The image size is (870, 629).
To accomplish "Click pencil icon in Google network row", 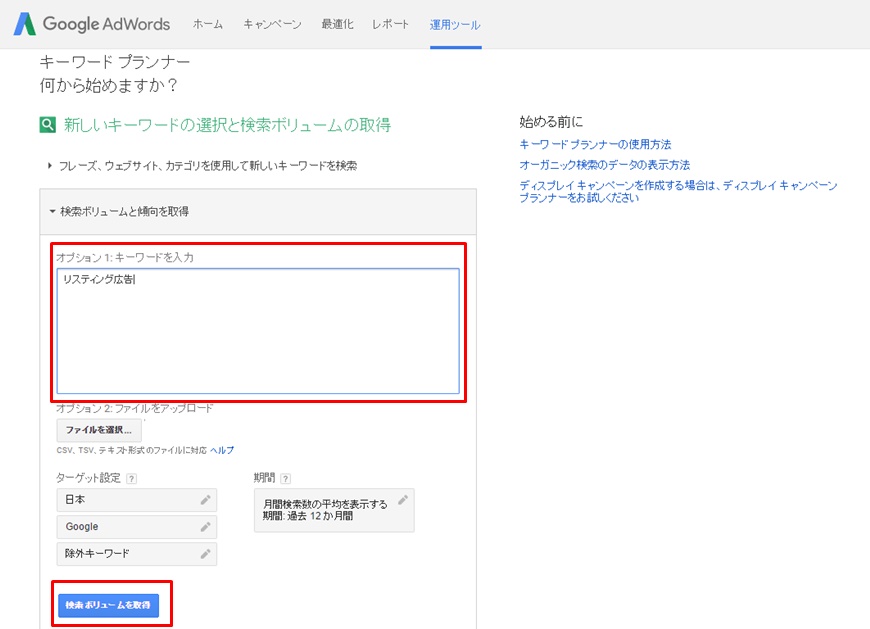I will coord(205,526).
